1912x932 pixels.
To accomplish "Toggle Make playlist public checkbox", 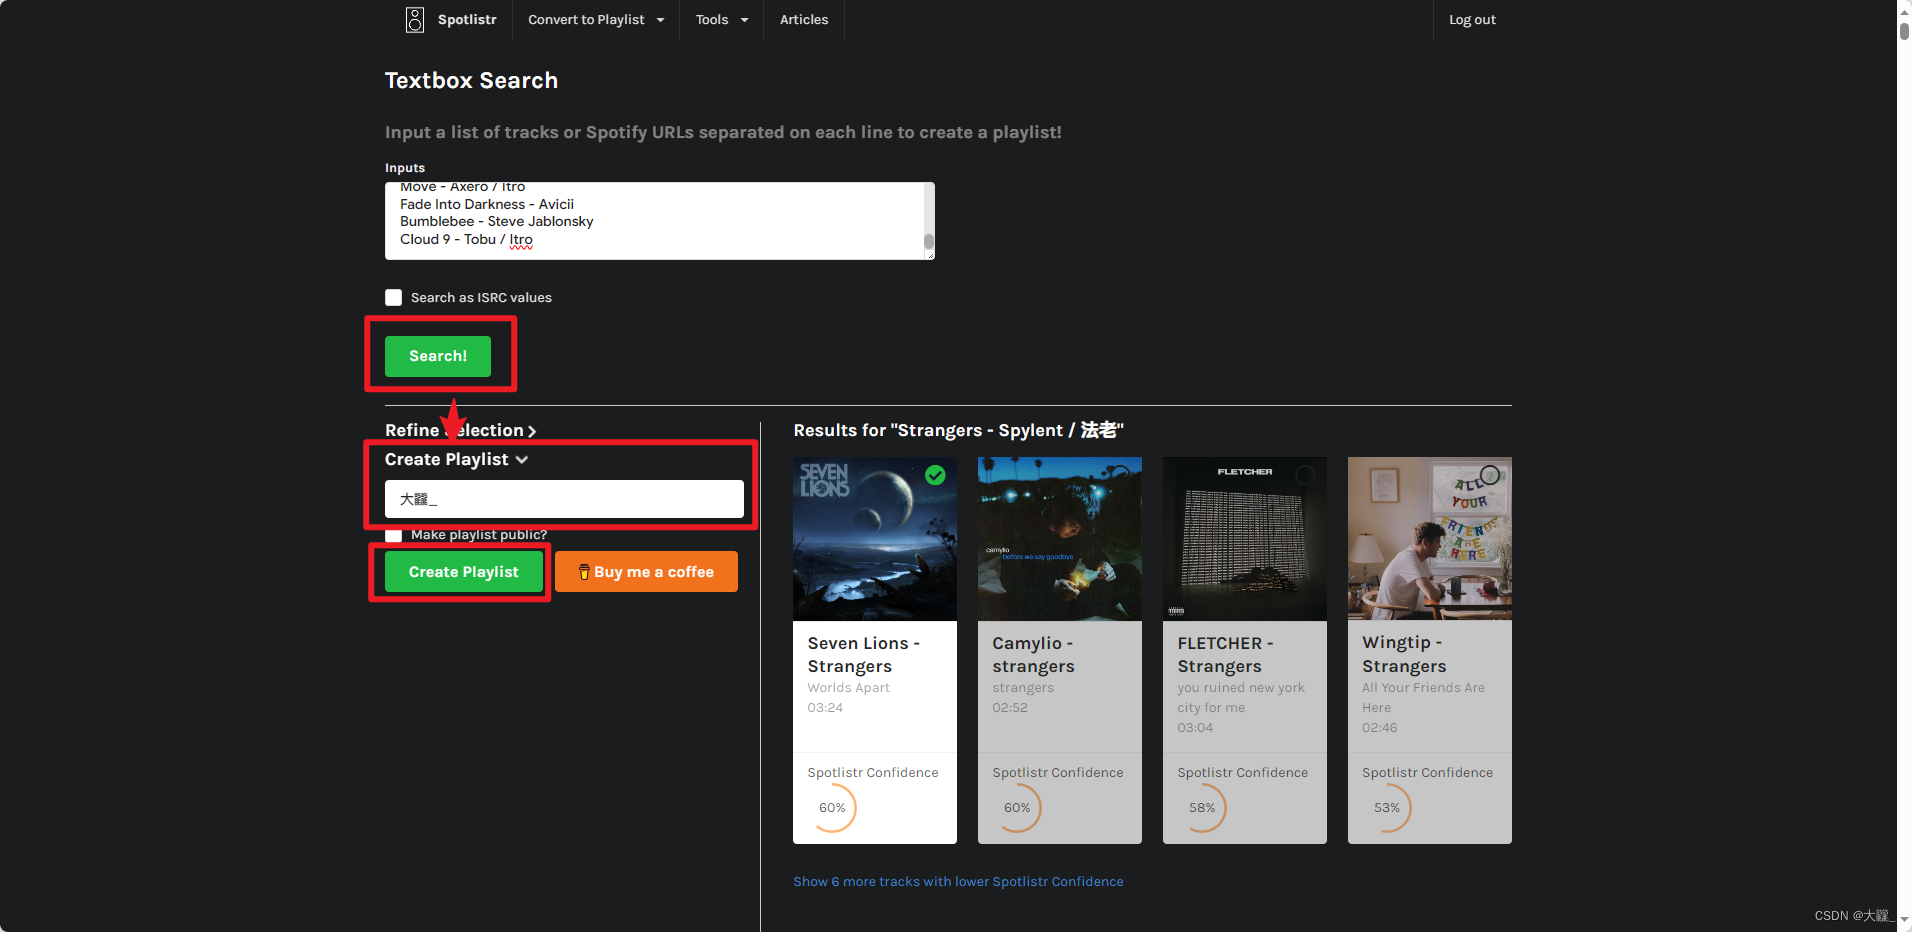I will pos(394,534).
